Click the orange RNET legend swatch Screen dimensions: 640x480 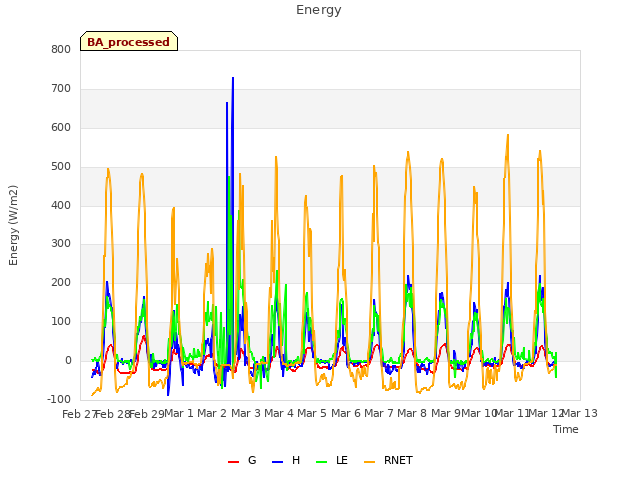tap(369, 462)
